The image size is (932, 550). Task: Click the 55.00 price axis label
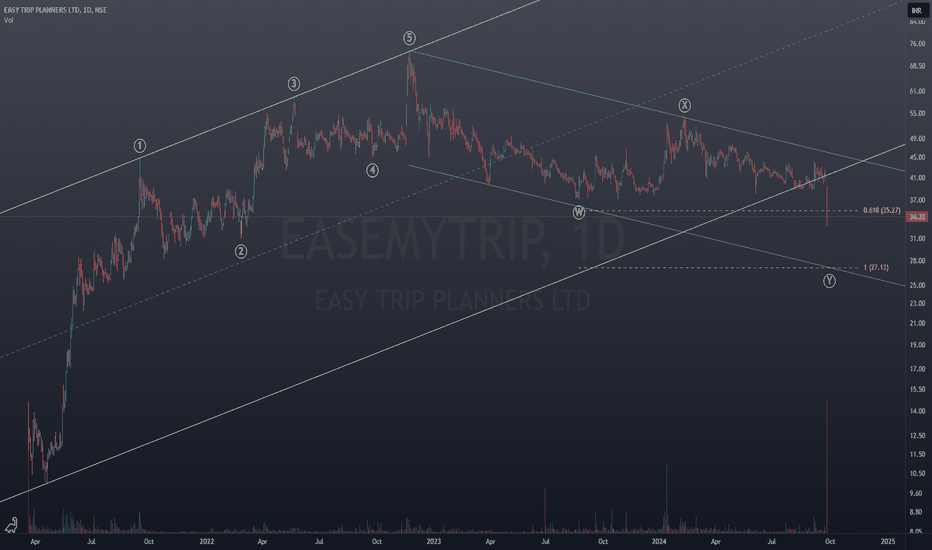tap(917, 114)
